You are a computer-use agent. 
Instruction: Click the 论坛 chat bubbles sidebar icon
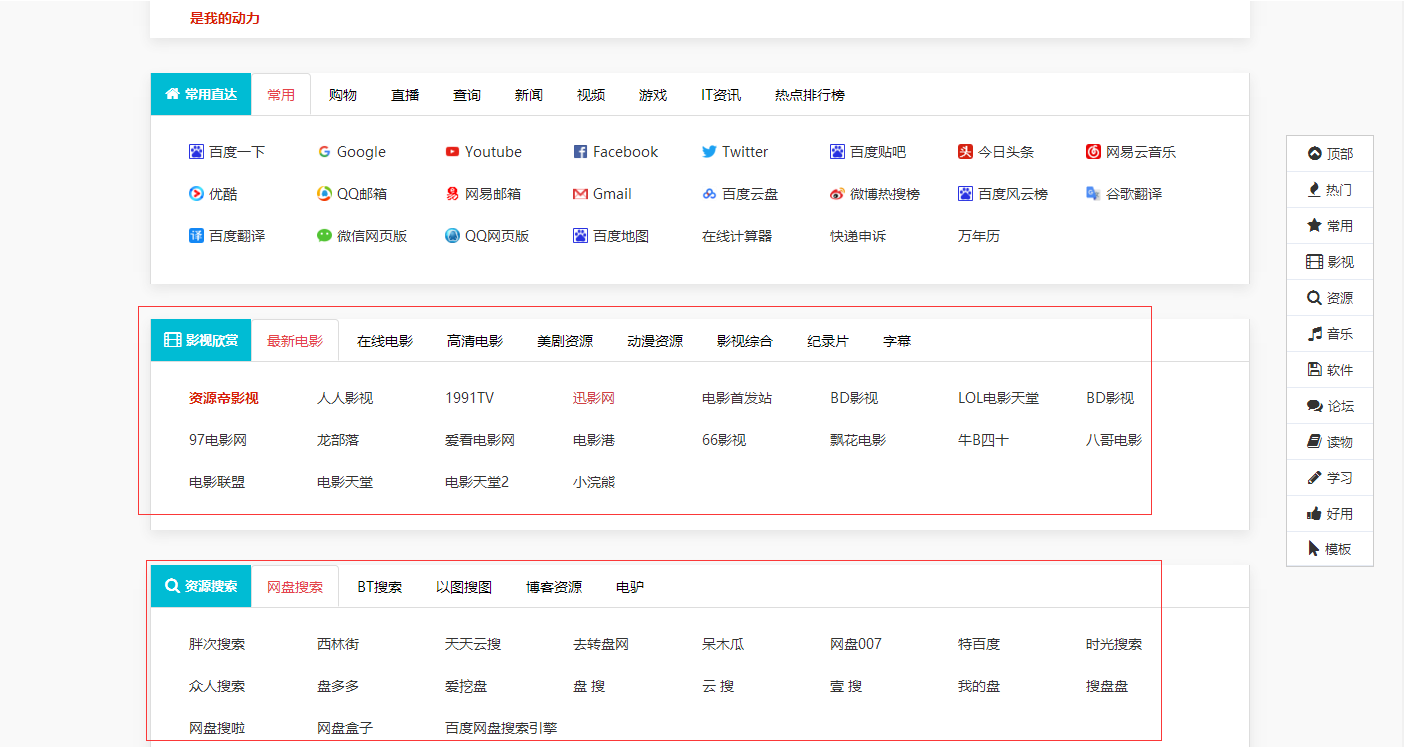click(x=1314, y=406)
